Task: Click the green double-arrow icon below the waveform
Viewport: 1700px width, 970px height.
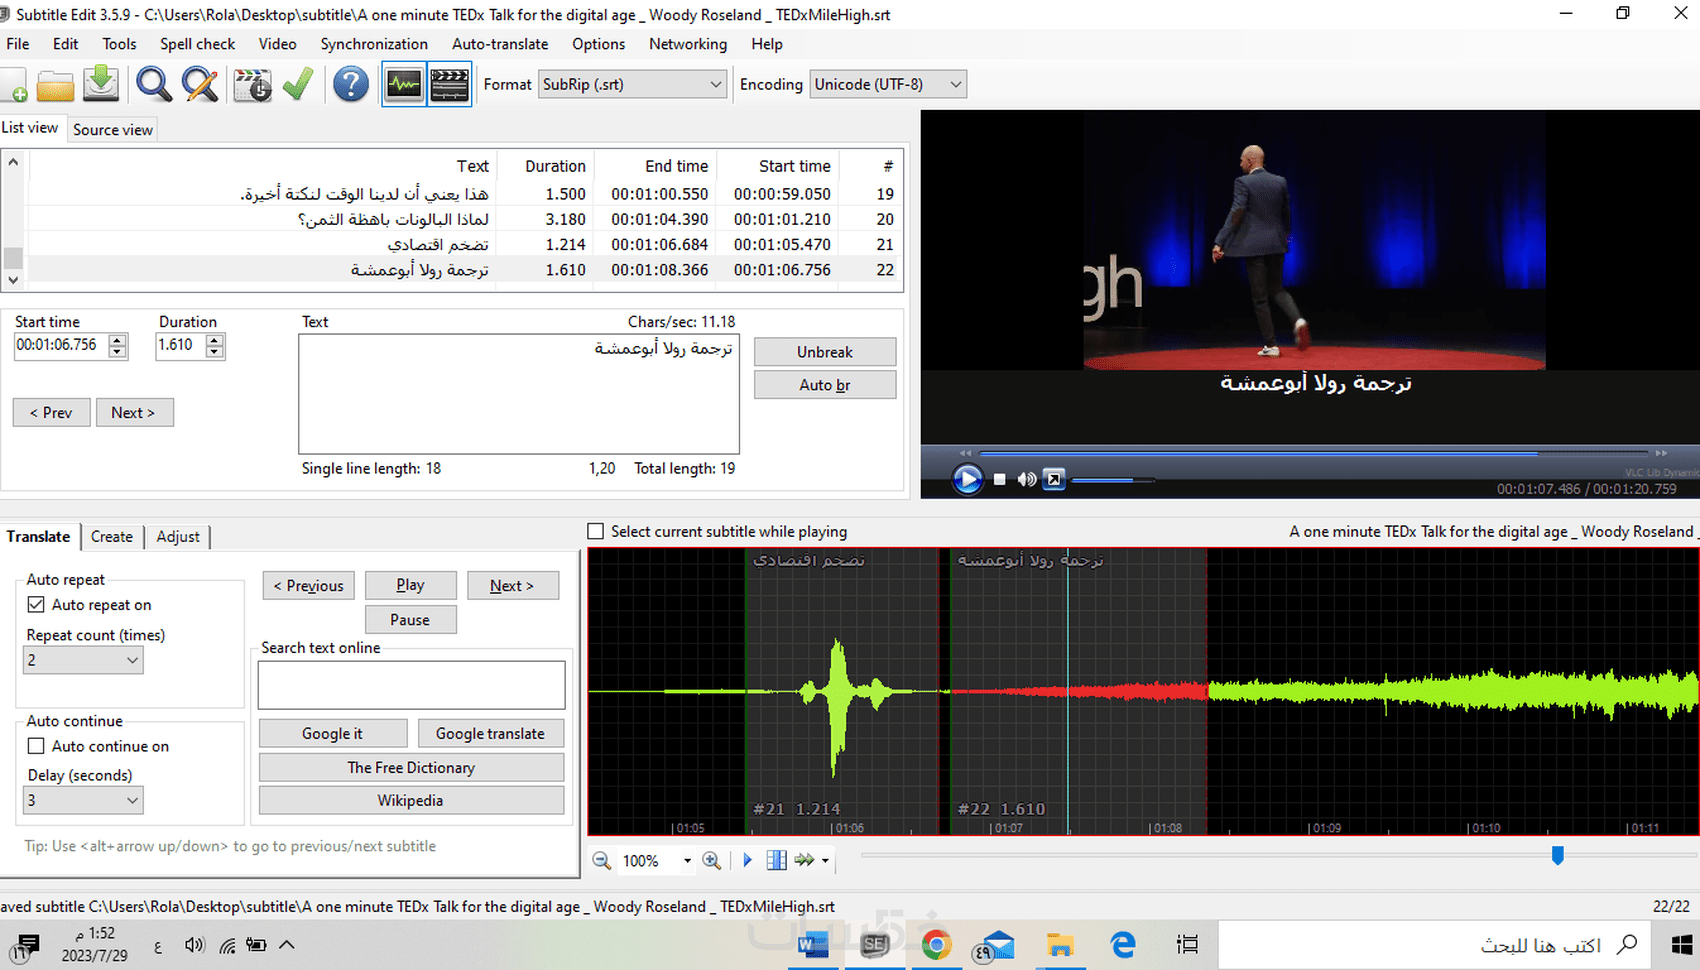Action: pyautogui.click(x=805, y=860)
